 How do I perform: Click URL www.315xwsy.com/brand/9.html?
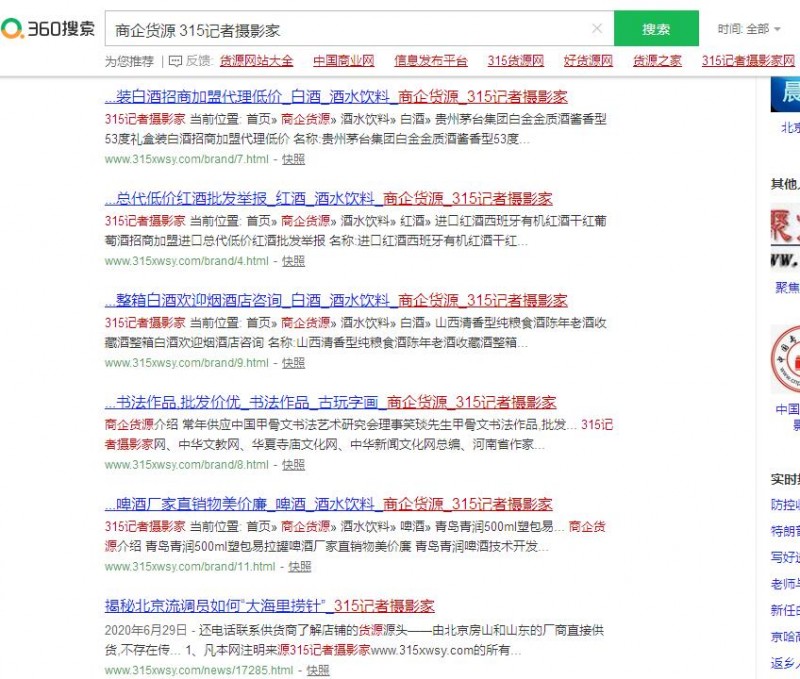(186, 363)
